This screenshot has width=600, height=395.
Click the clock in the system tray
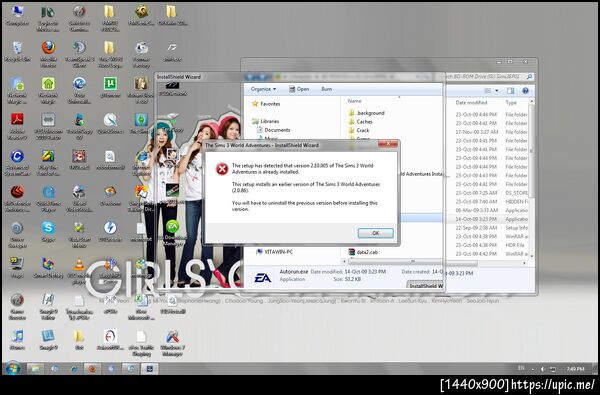pos(576,369)
